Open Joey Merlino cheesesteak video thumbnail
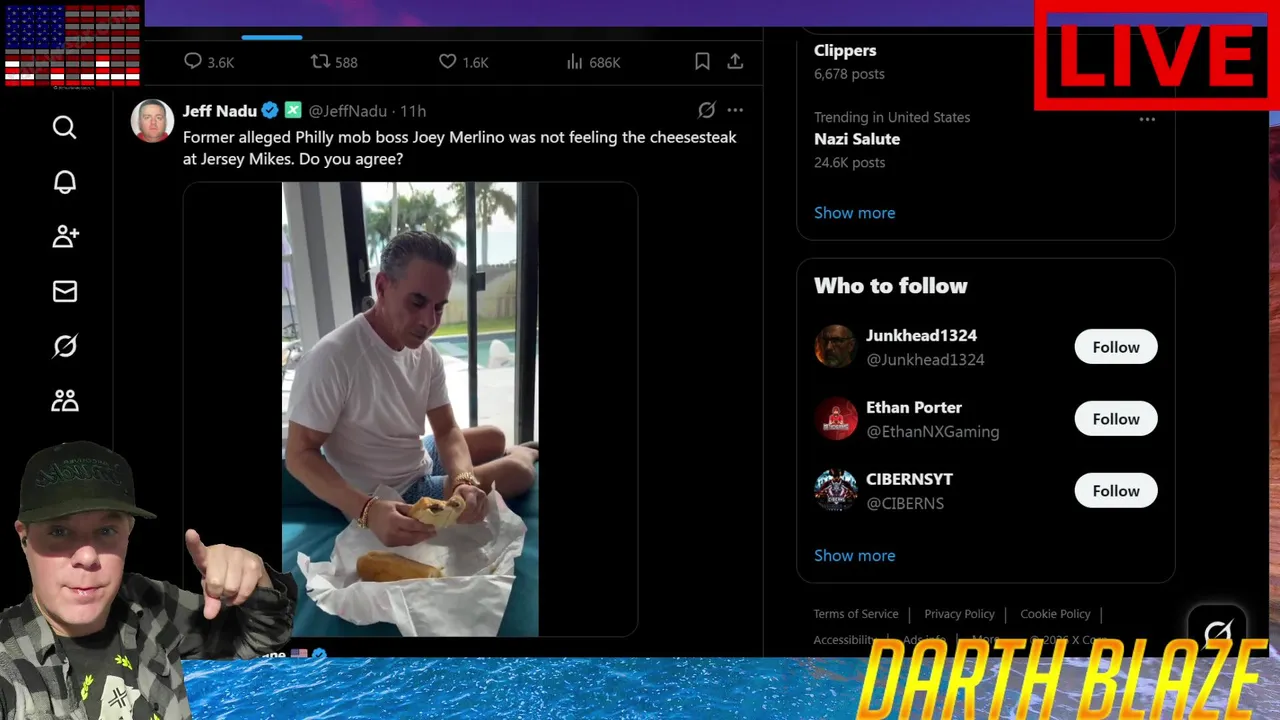Image resolution: width=1280 pixels, height=720 pixels. pyautogui.click(x=410, y=409)
